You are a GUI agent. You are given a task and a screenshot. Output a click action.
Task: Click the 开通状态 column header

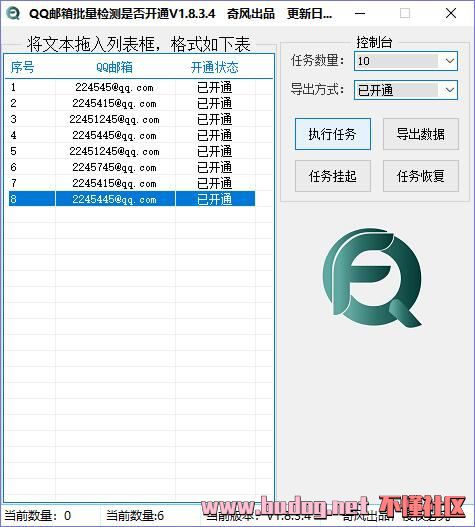[x=214, y=67]
